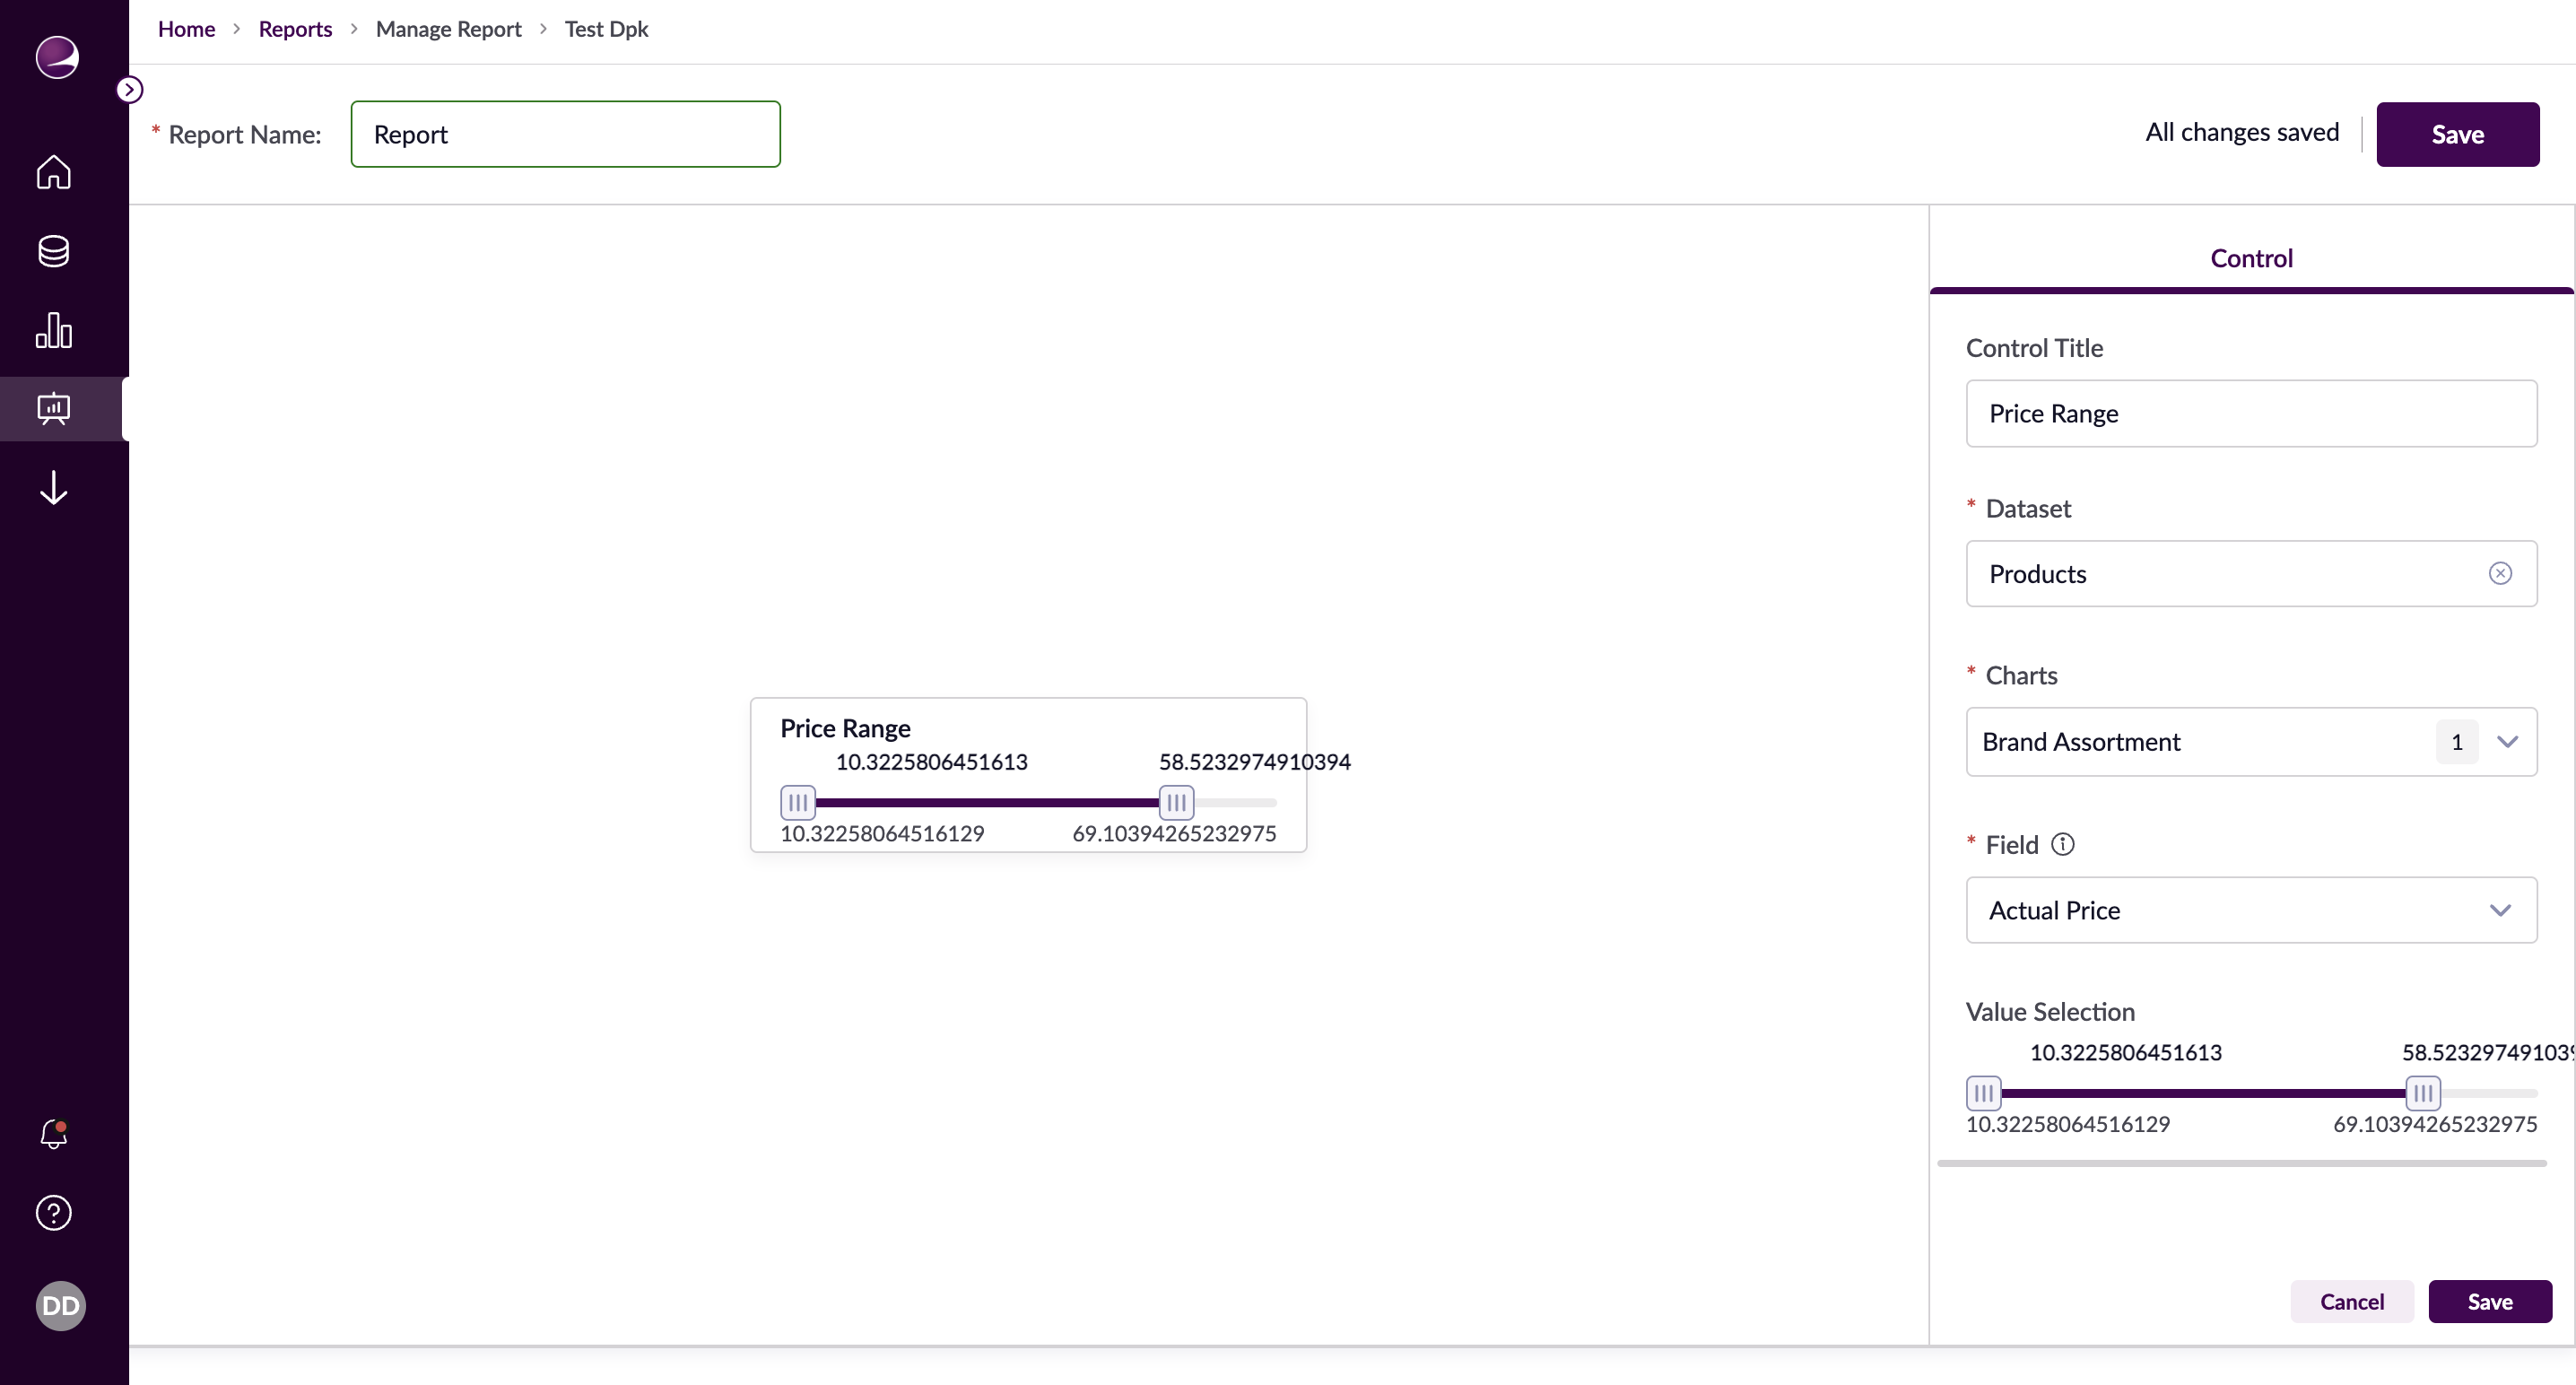
Task: Click the Control Title input field
Action: [x=2250, y=413]
